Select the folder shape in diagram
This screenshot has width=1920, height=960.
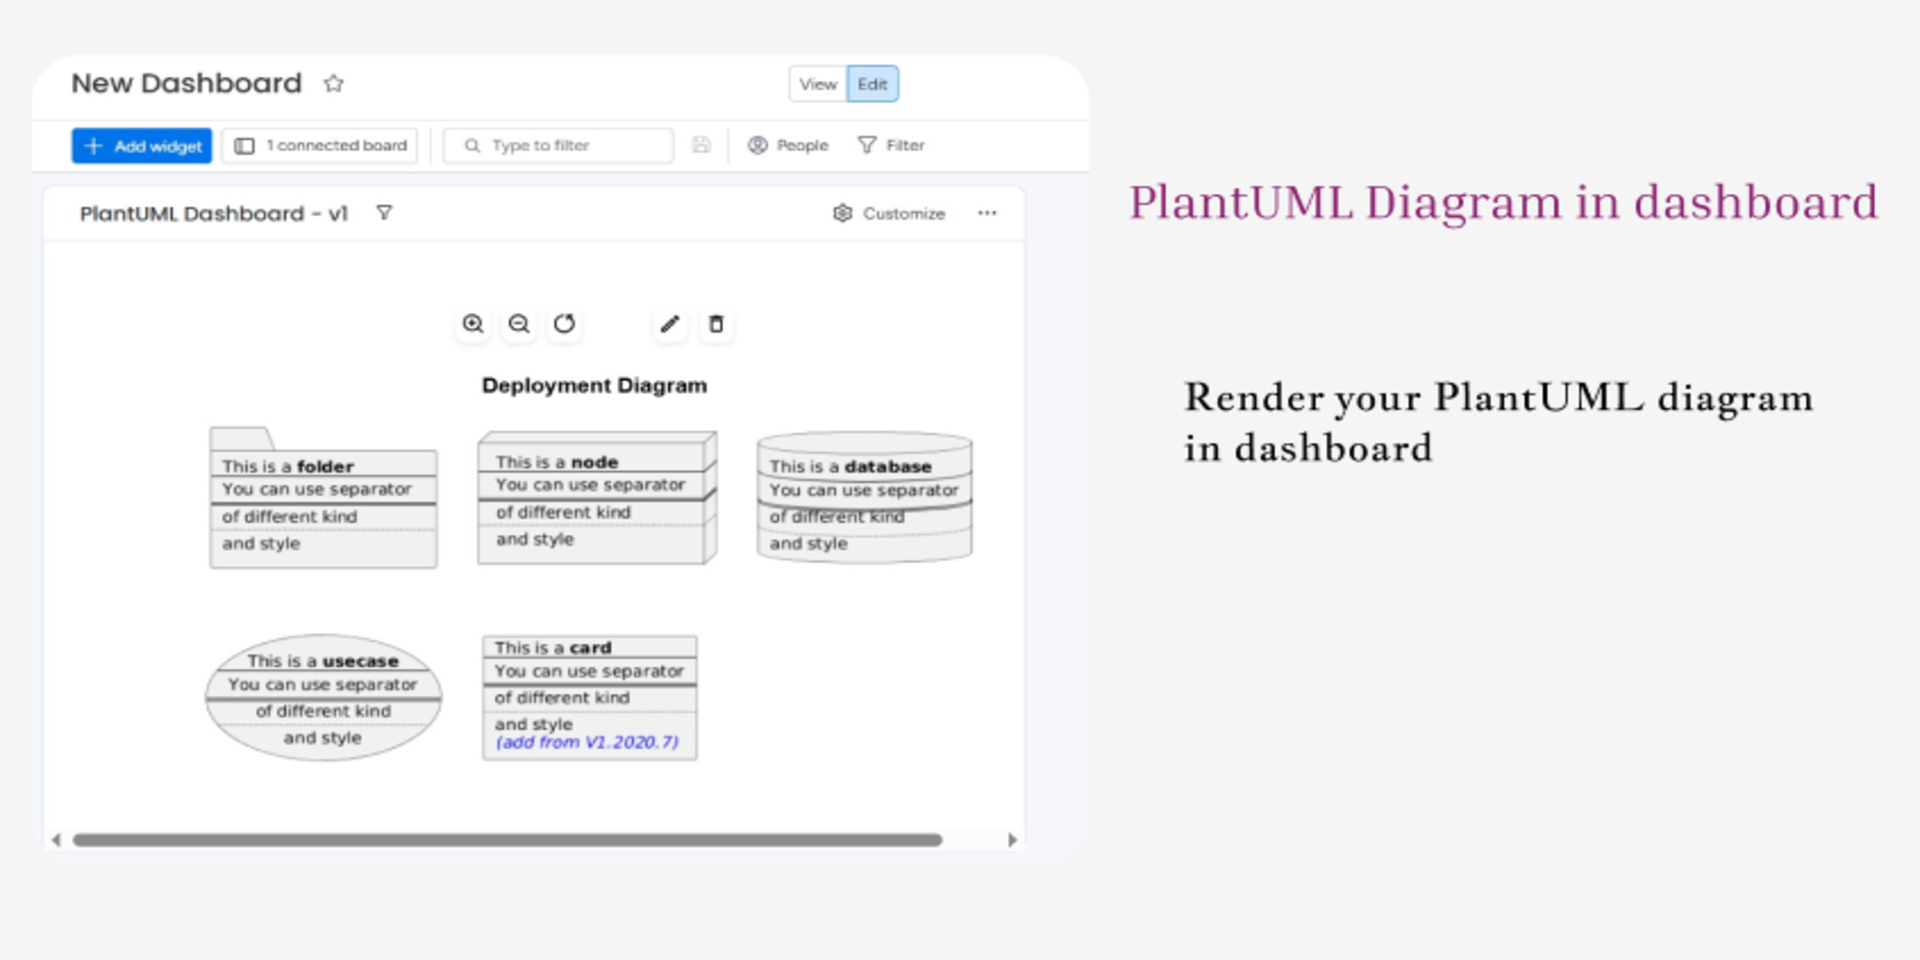pos(323,498)
